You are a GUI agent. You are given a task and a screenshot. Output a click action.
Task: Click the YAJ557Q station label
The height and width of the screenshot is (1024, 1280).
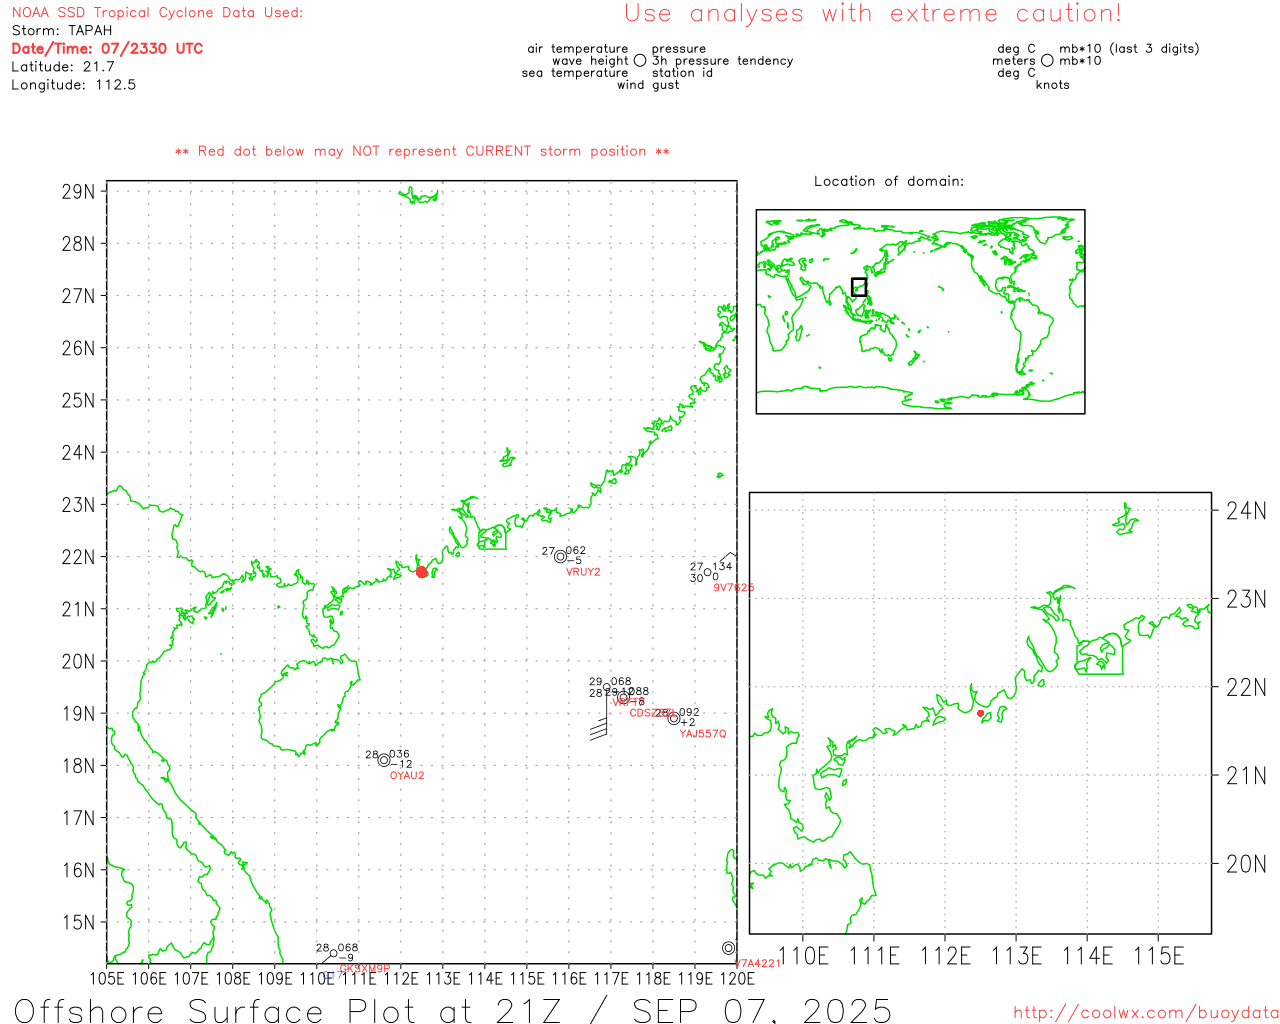(x=703, y=734)
